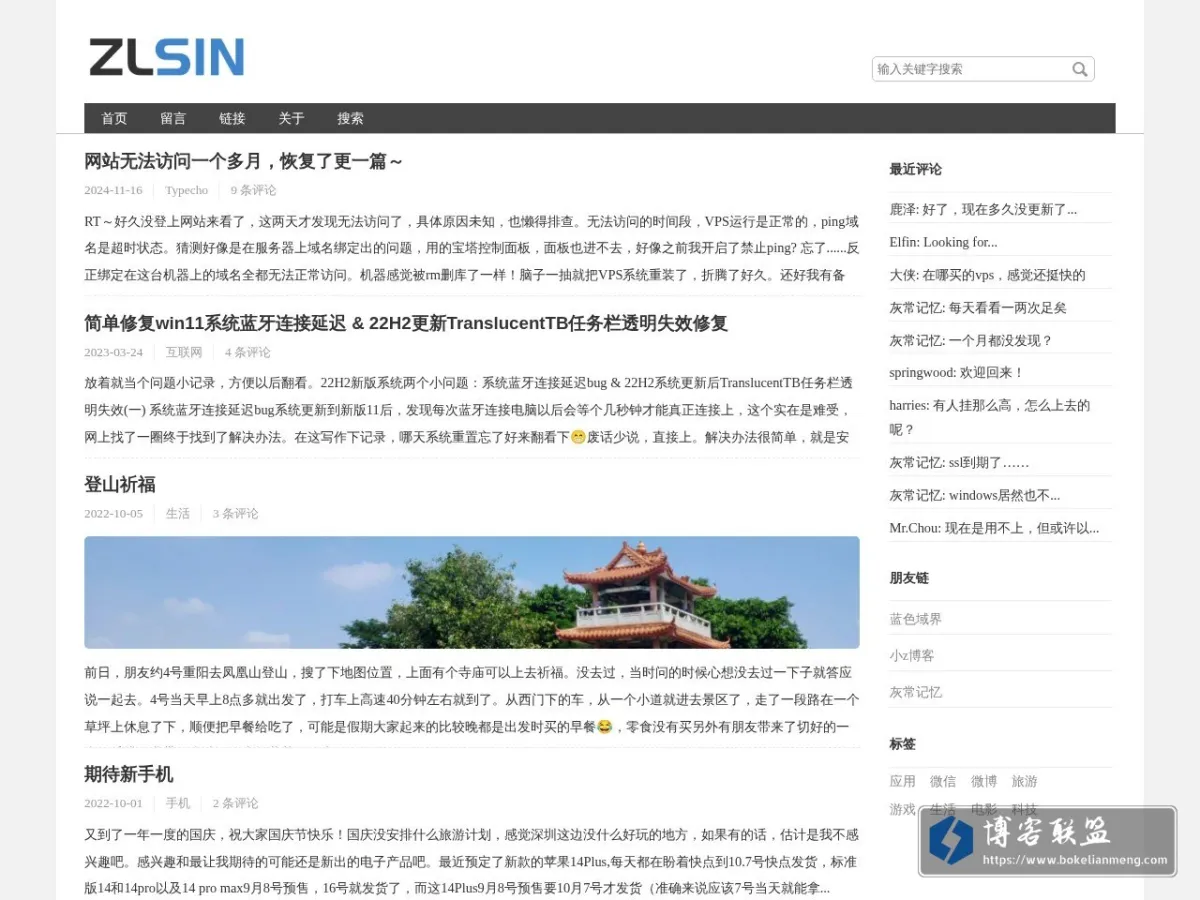Click the 登山祈福 pavilion photo
The height and width of the screenshot is (900, 1200).
pos(472,593)
